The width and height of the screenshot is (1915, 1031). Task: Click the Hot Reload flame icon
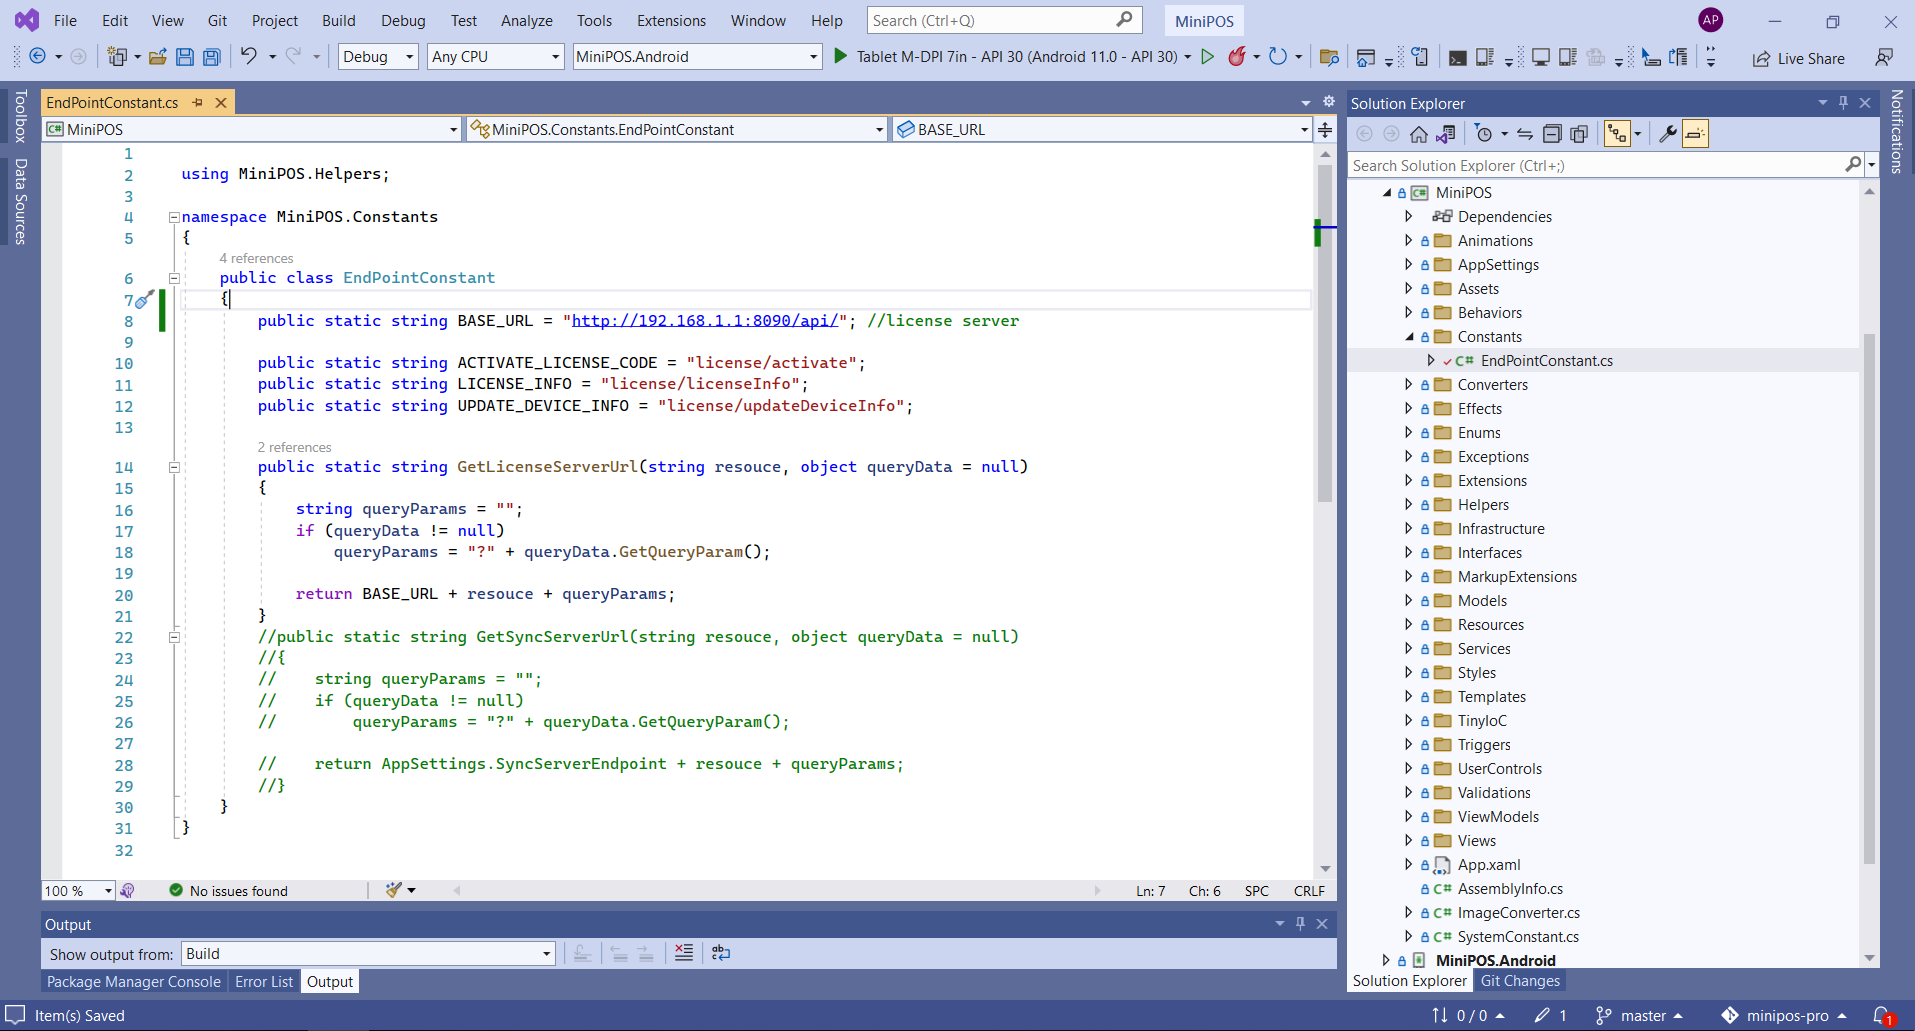coord(1237,56)
